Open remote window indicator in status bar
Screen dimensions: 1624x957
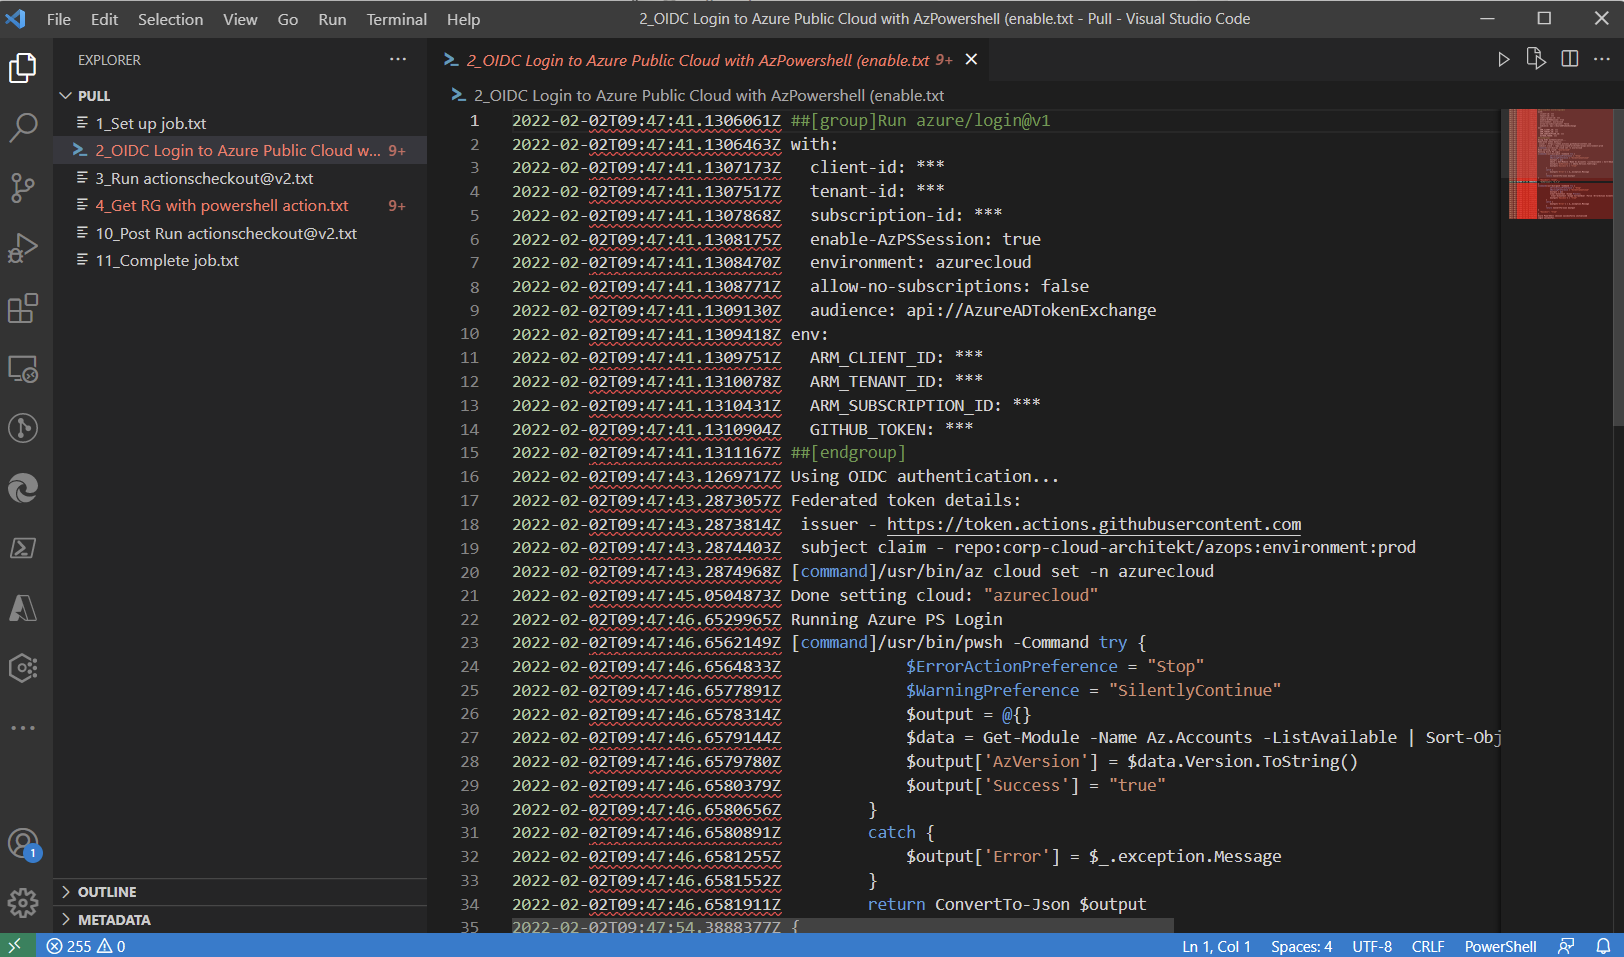tap(17, 946)
